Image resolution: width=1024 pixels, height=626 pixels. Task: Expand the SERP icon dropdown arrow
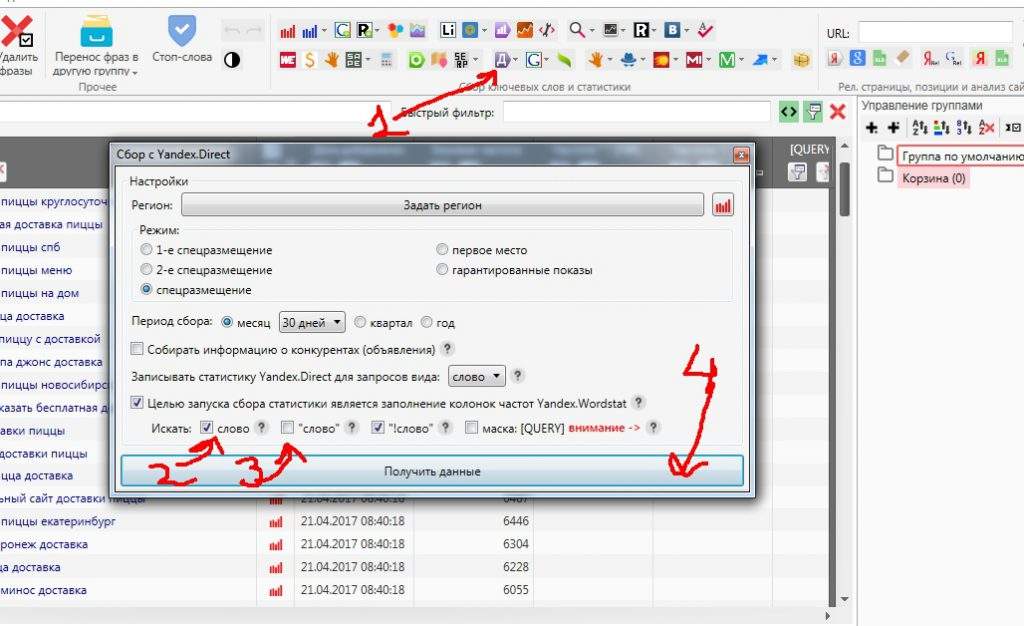[x=475, y=60]
